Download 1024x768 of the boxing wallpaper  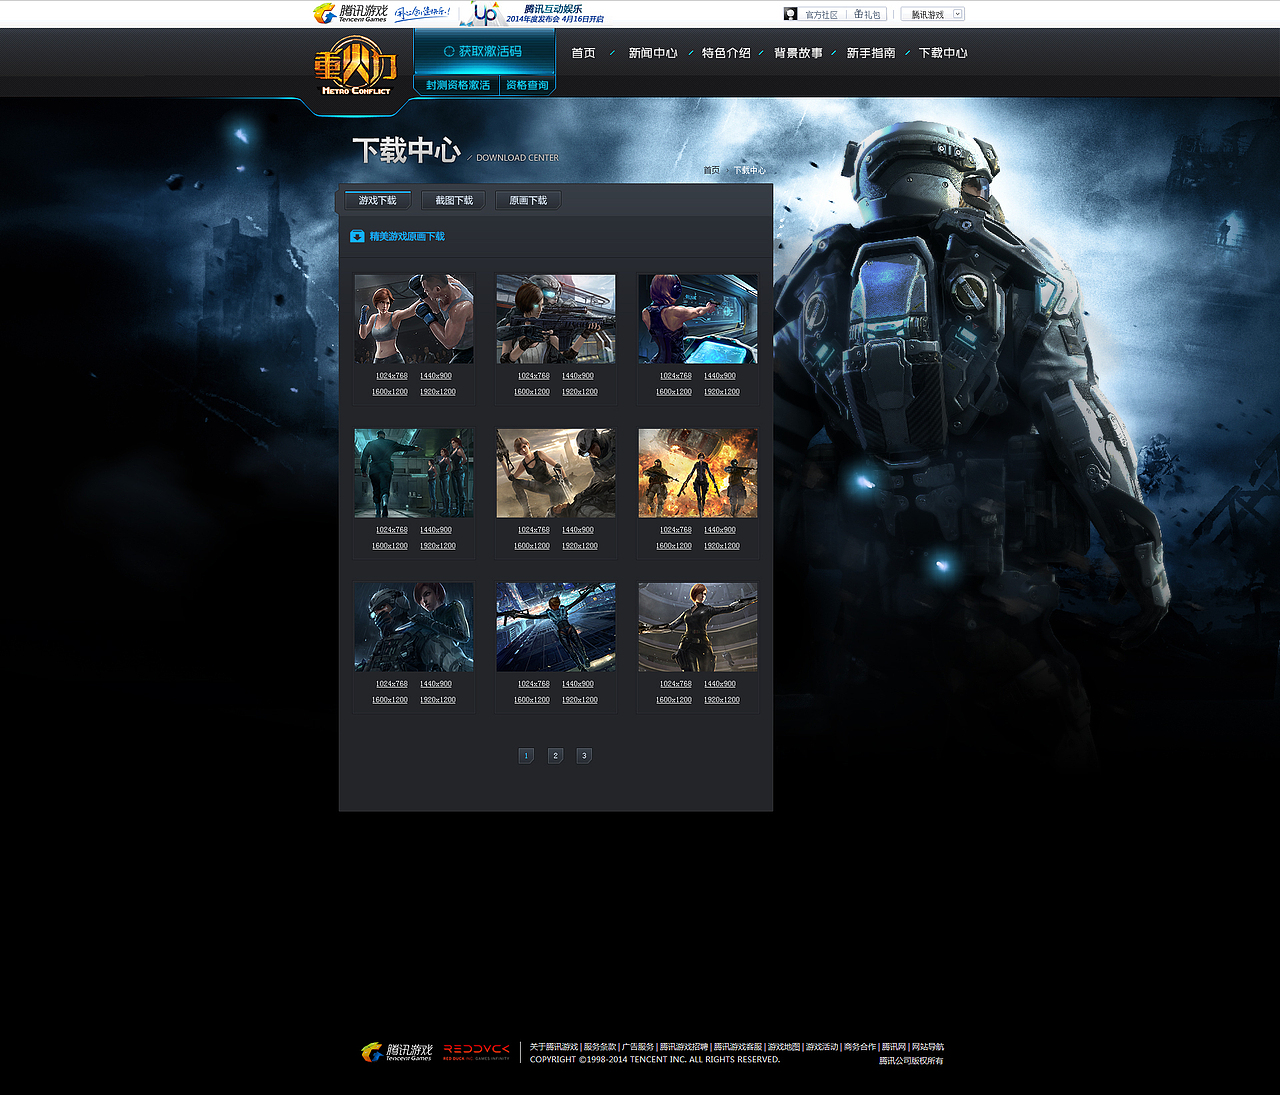(x=392, y=376)
